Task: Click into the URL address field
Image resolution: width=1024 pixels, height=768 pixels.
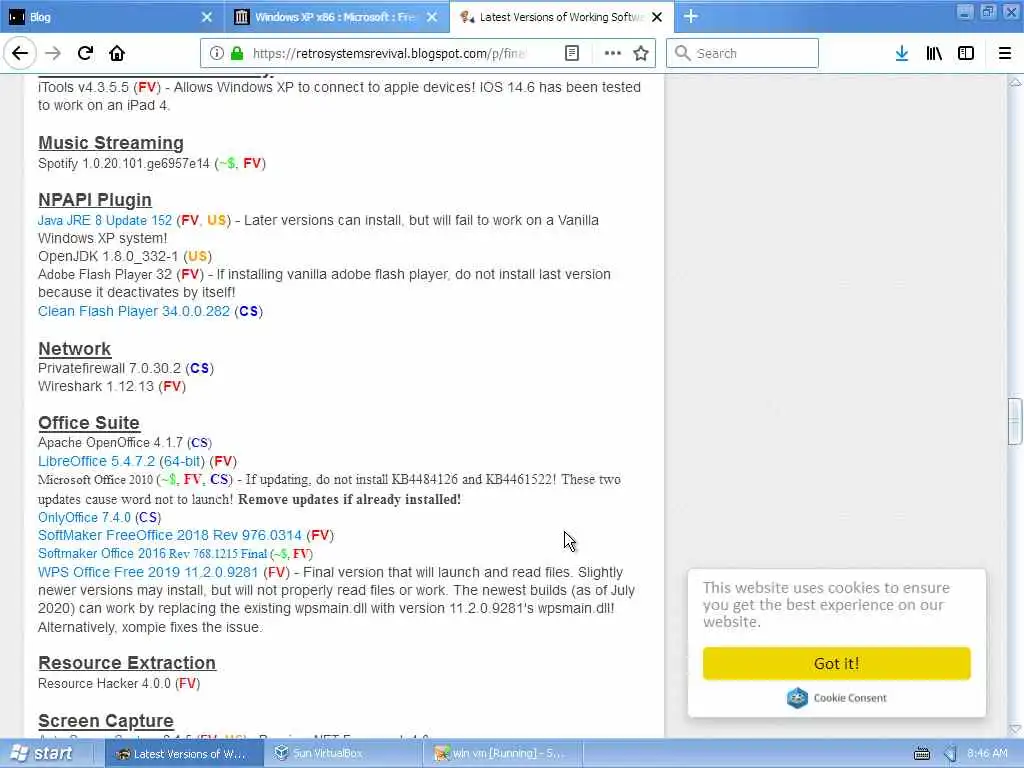Action: [389, 54]
